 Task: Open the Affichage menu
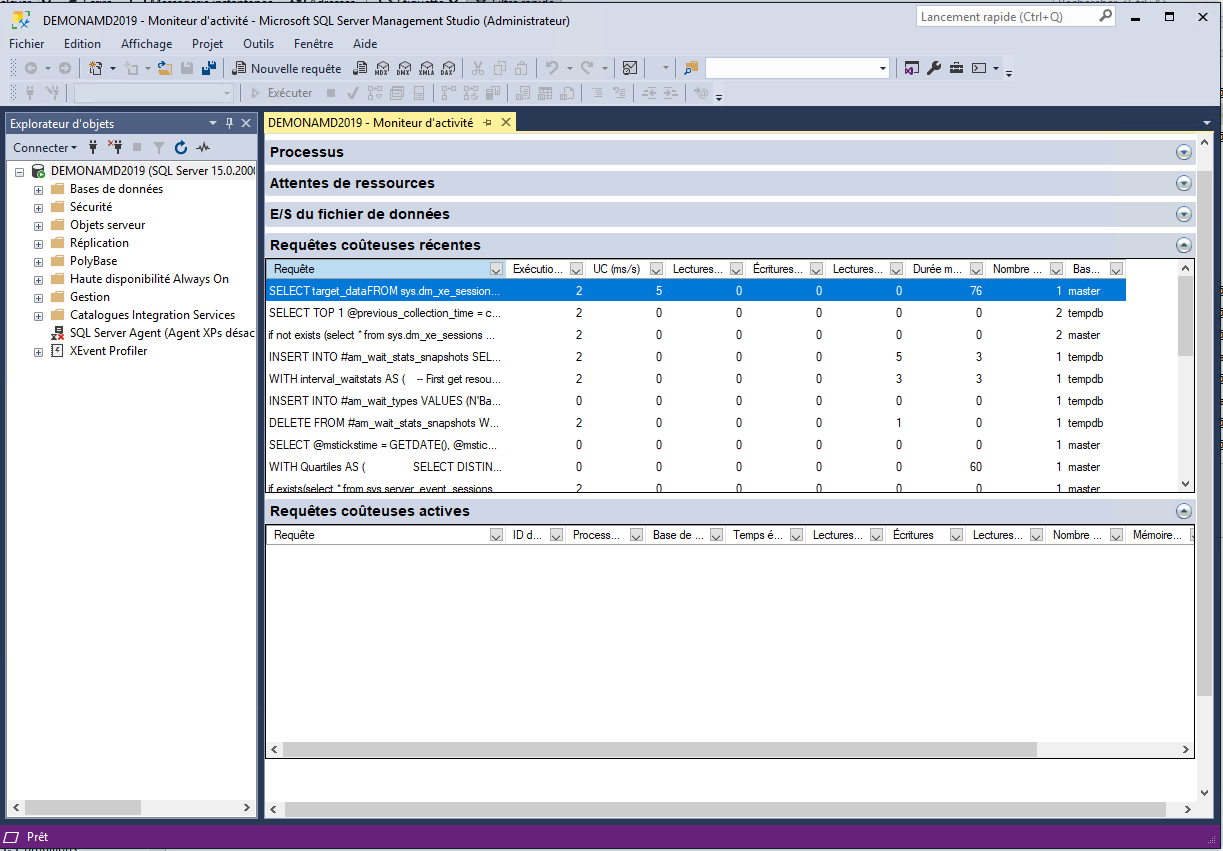(146, 44)
